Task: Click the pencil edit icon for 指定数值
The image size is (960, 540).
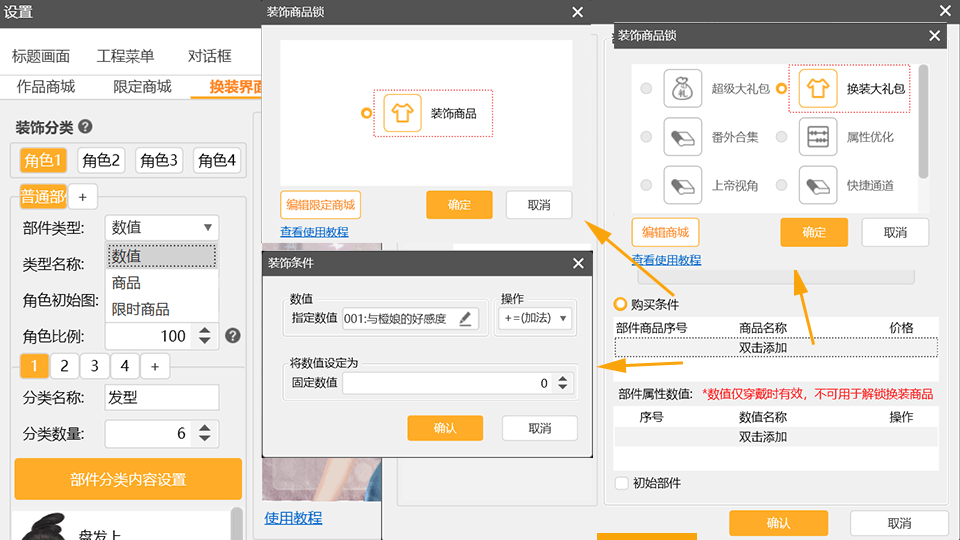Action: (x=465, y=319)
